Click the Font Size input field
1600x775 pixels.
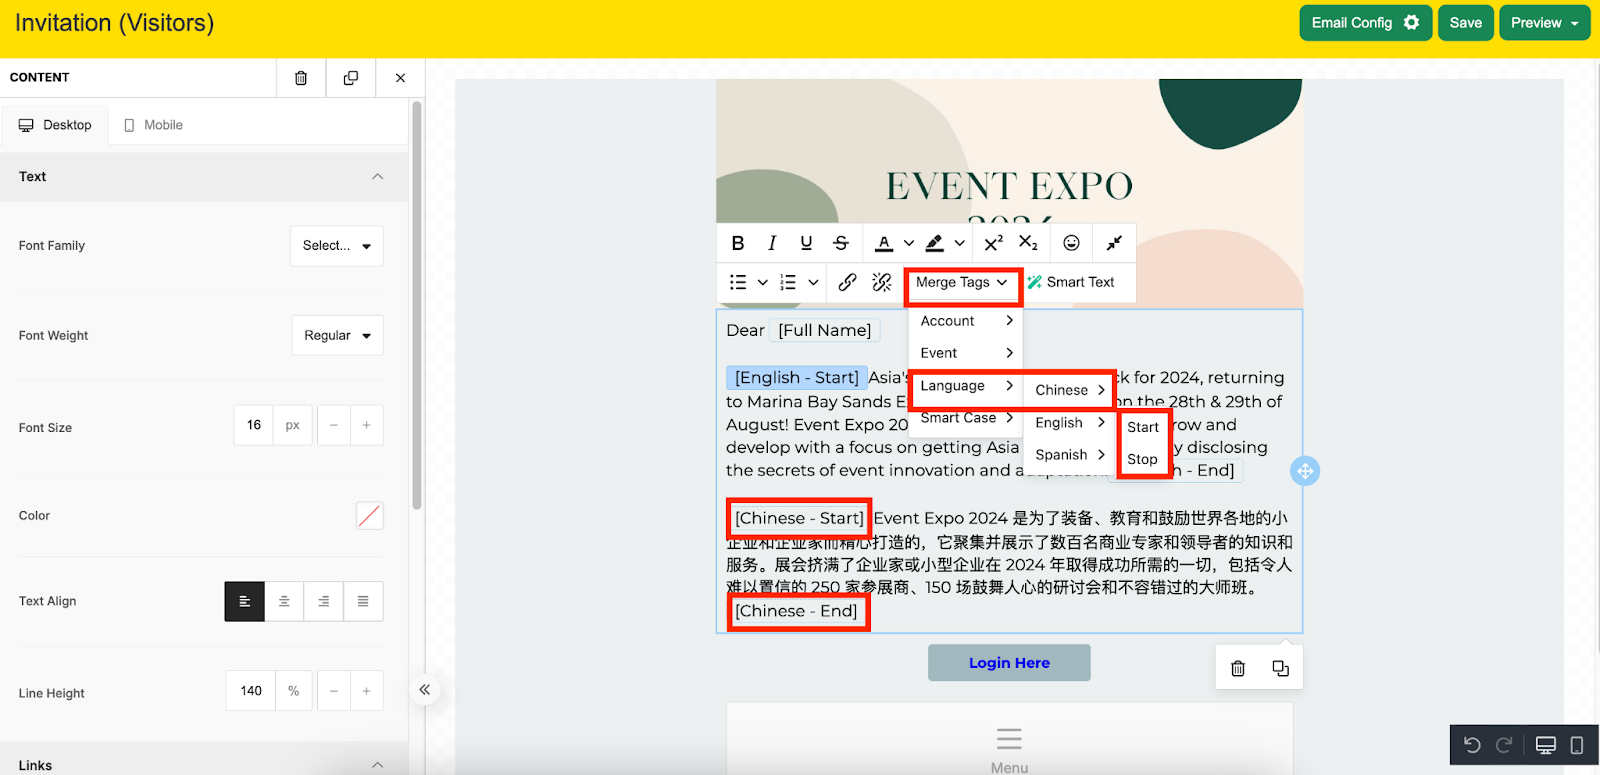click(254, 426)
